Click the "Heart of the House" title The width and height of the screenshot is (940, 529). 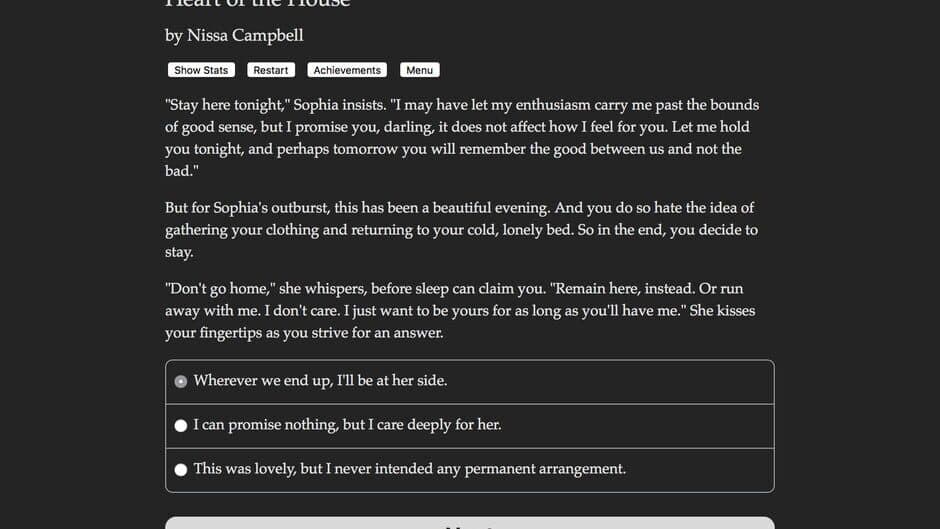pos(258,4)
